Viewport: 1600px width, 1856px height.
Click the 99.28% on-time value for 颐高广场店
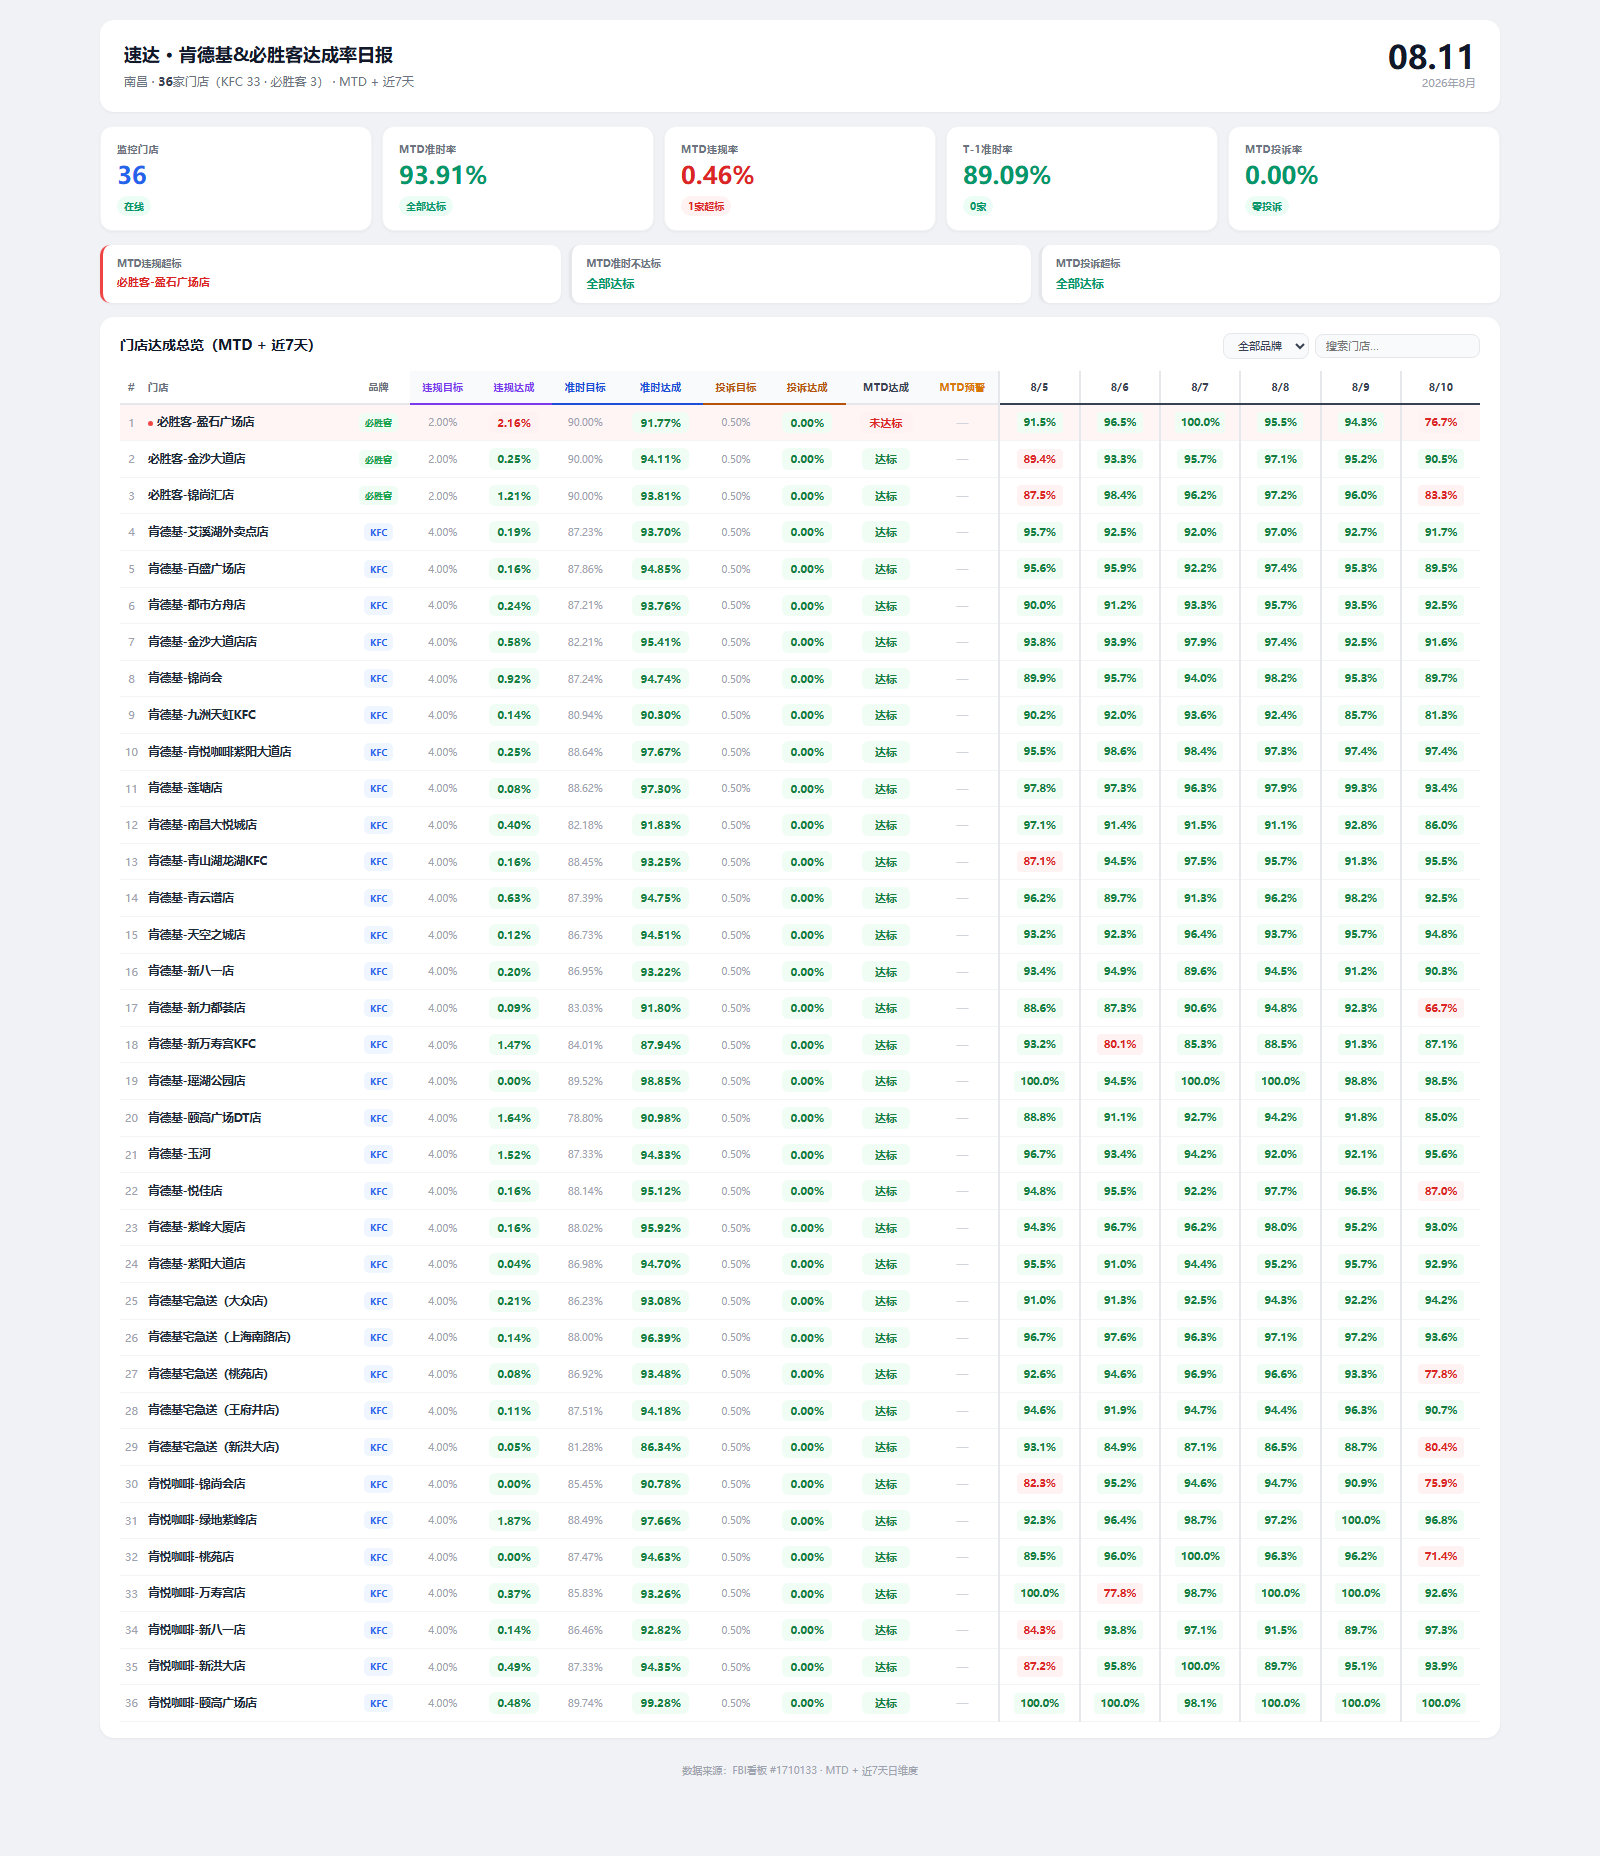coord(660,1704)
